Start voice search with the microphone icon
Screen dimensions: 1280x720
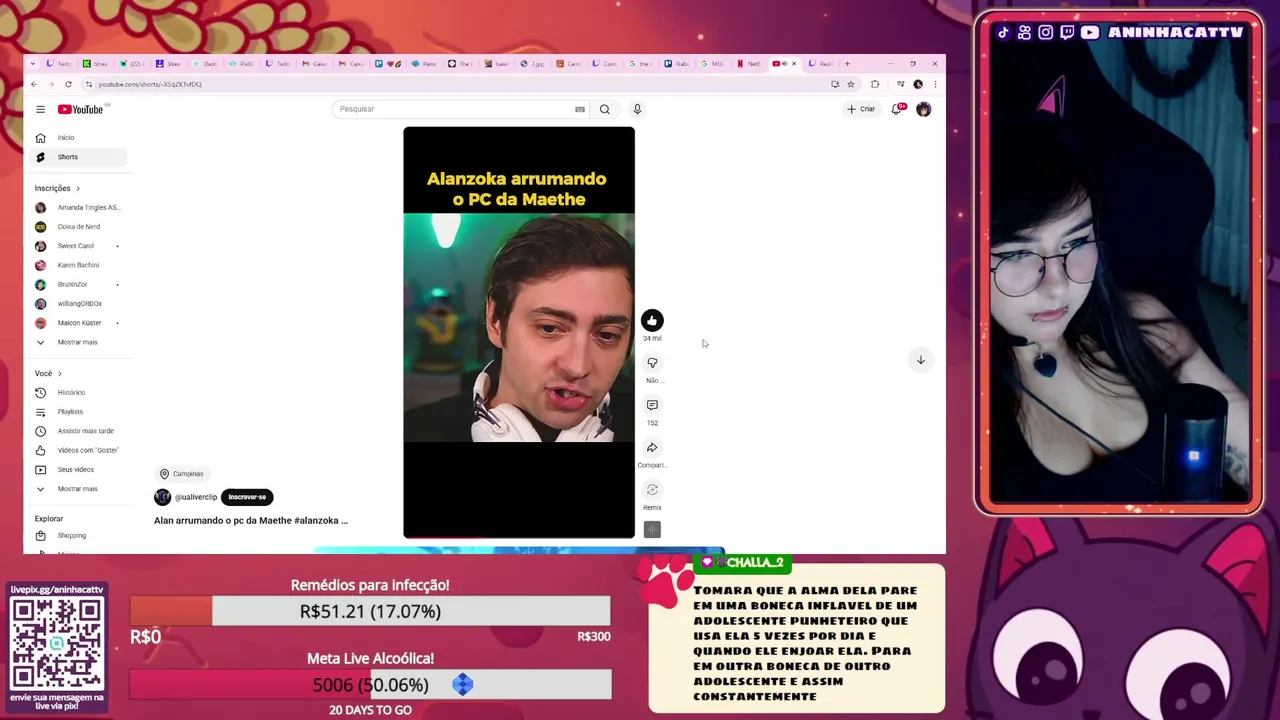pyautogui.click(x=637, y=109)
